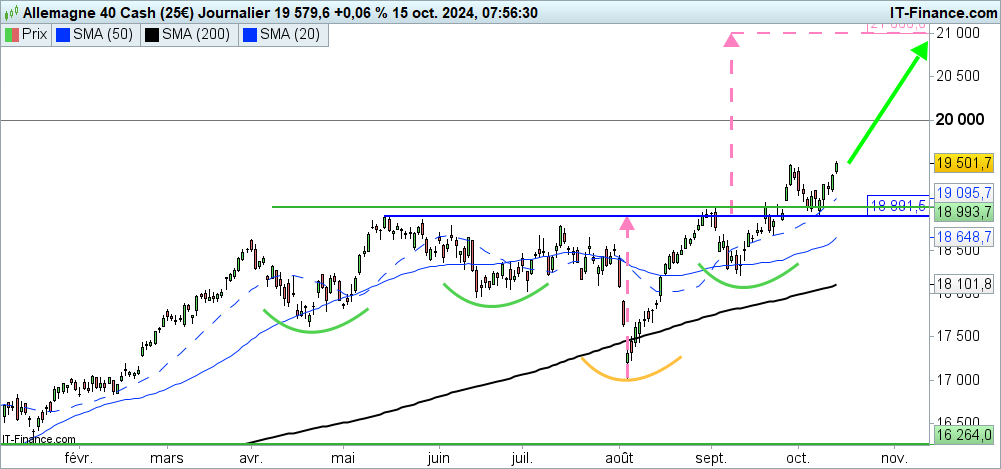Image resolution: width=1001 pixels, height=469 pixels.
Task: Click the 18 648,7 SMA value label
Action: [x=962, y=236]
